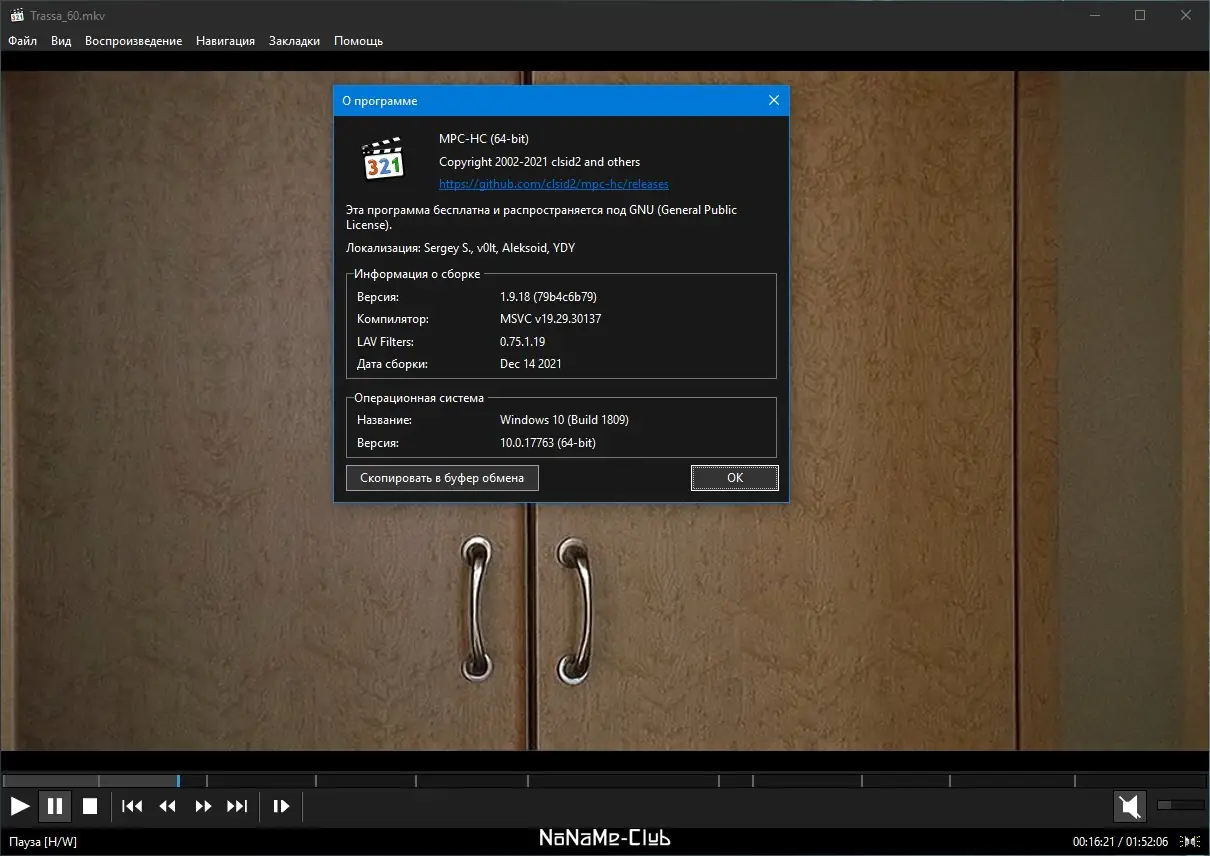Click Скопировать в буфер обмена button
The height and width of the screenshot is (856, 1210).
point(442,478)
